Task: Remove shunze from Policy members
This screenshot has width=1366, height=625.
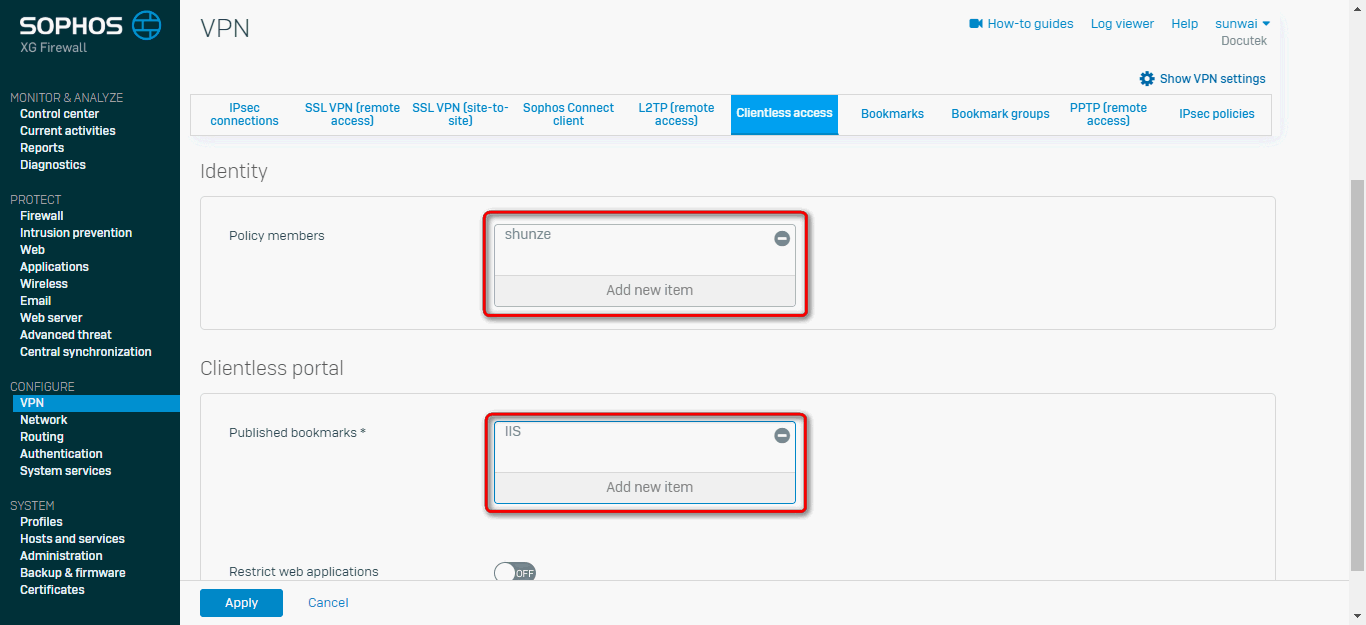Action: click(782, 238)
